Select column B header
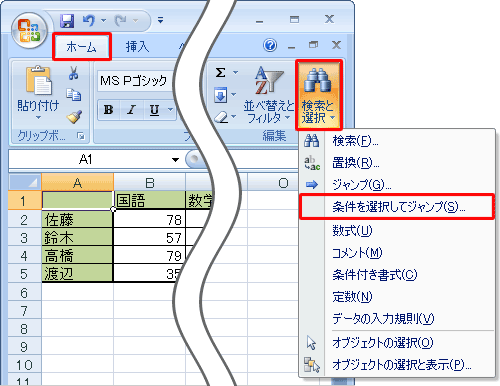 pyautogui.click(x=149, y=182)
